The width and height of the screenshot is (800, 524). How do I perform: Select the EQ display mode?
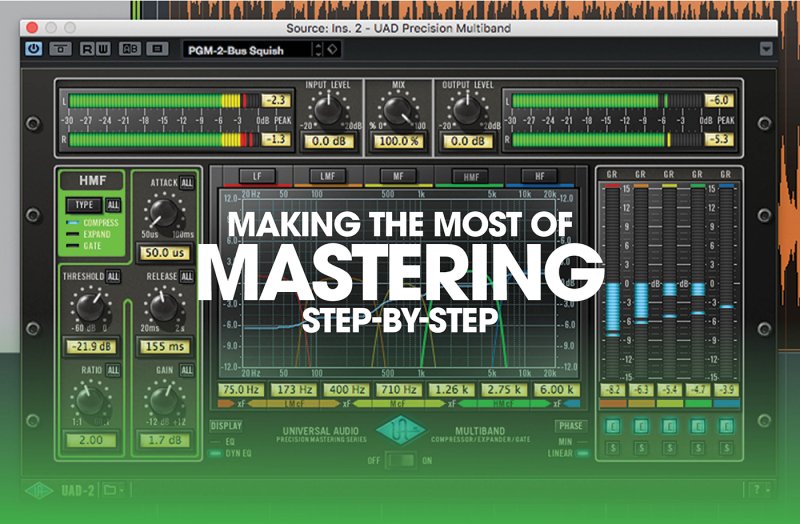point(223,441)
